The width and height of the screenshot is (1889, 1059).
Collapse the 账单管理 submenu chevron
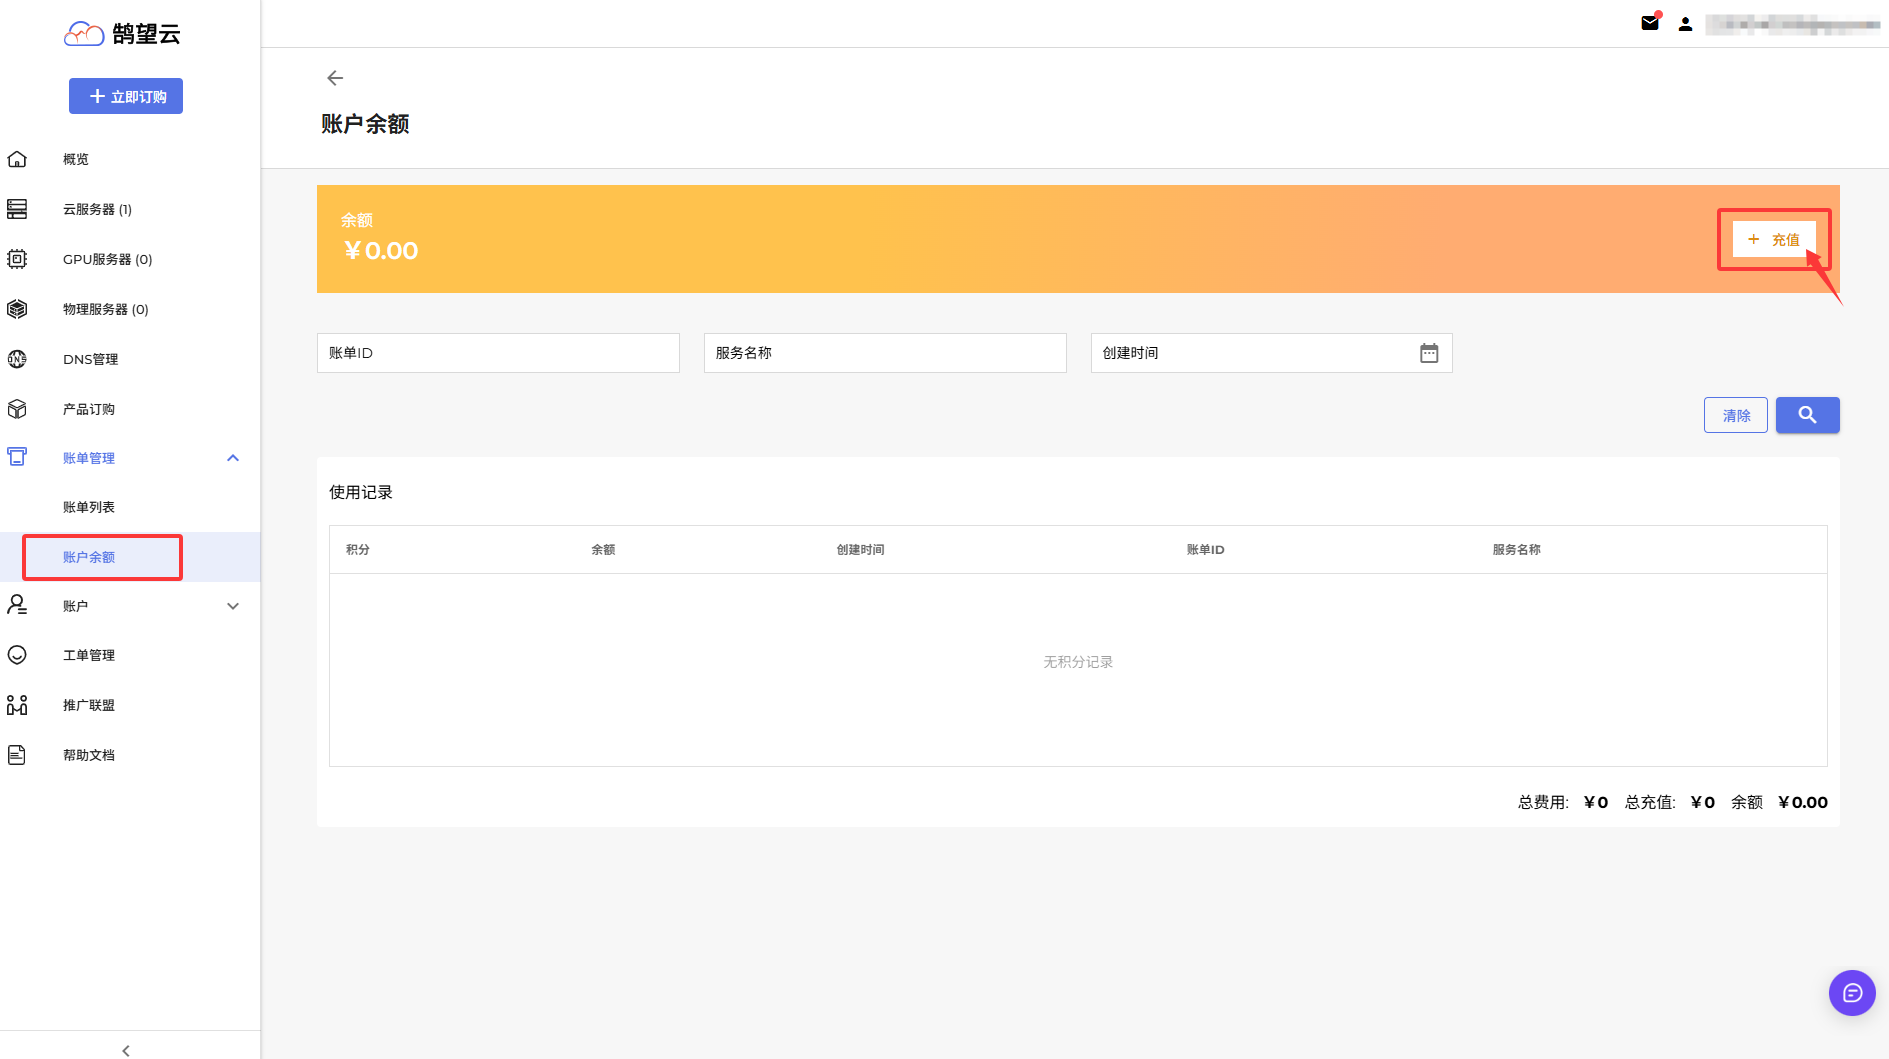point(233,458)
